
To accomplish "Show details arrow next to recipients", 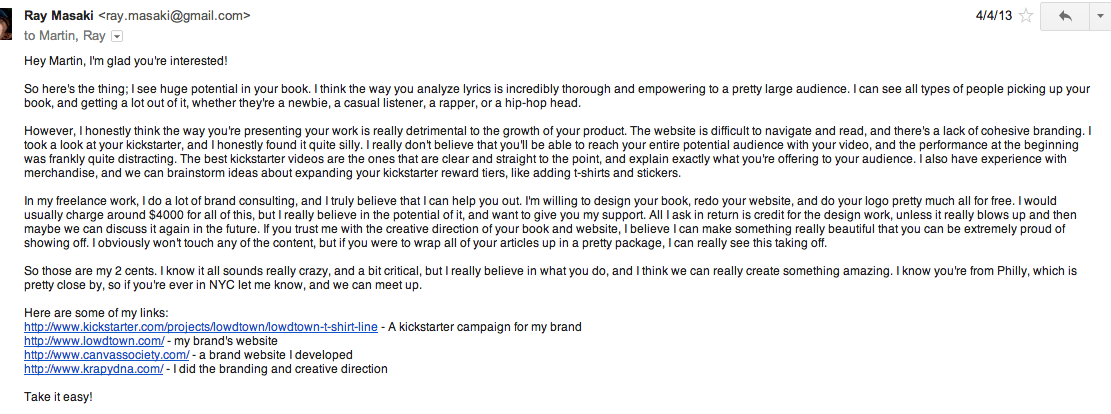I will pyautogui.click(x=117, y=35).
